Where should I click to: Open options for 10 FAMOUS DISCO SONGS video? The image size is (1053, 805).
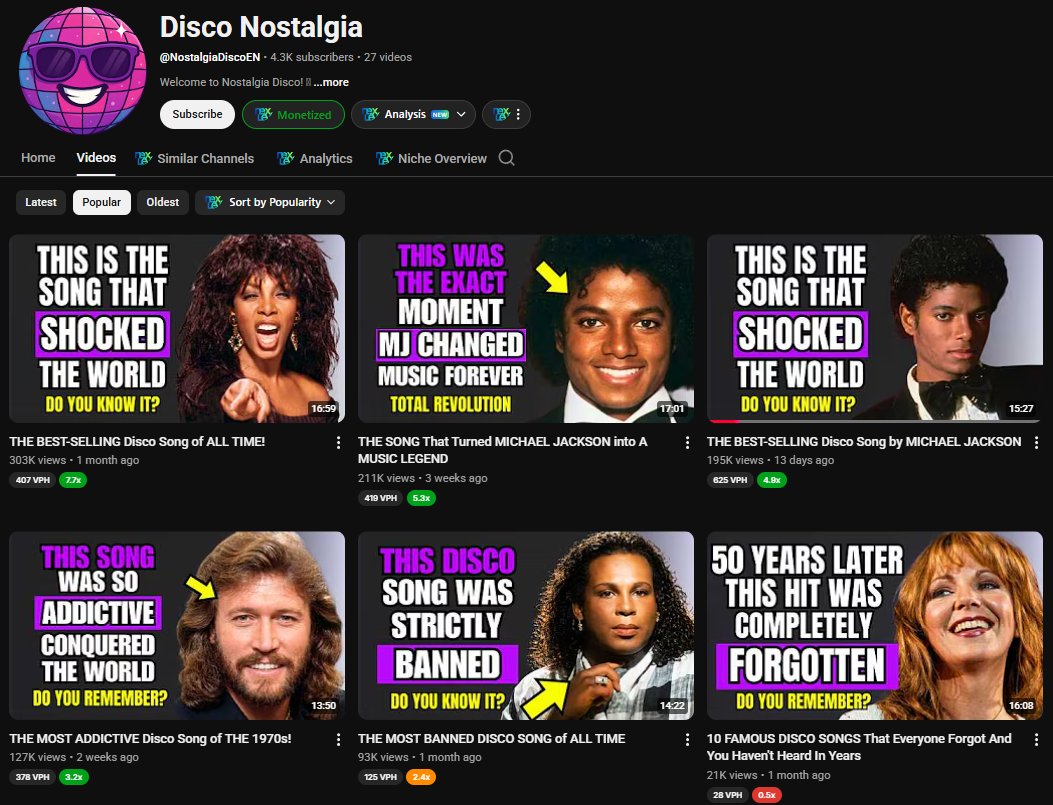(x=1036, y=739)
